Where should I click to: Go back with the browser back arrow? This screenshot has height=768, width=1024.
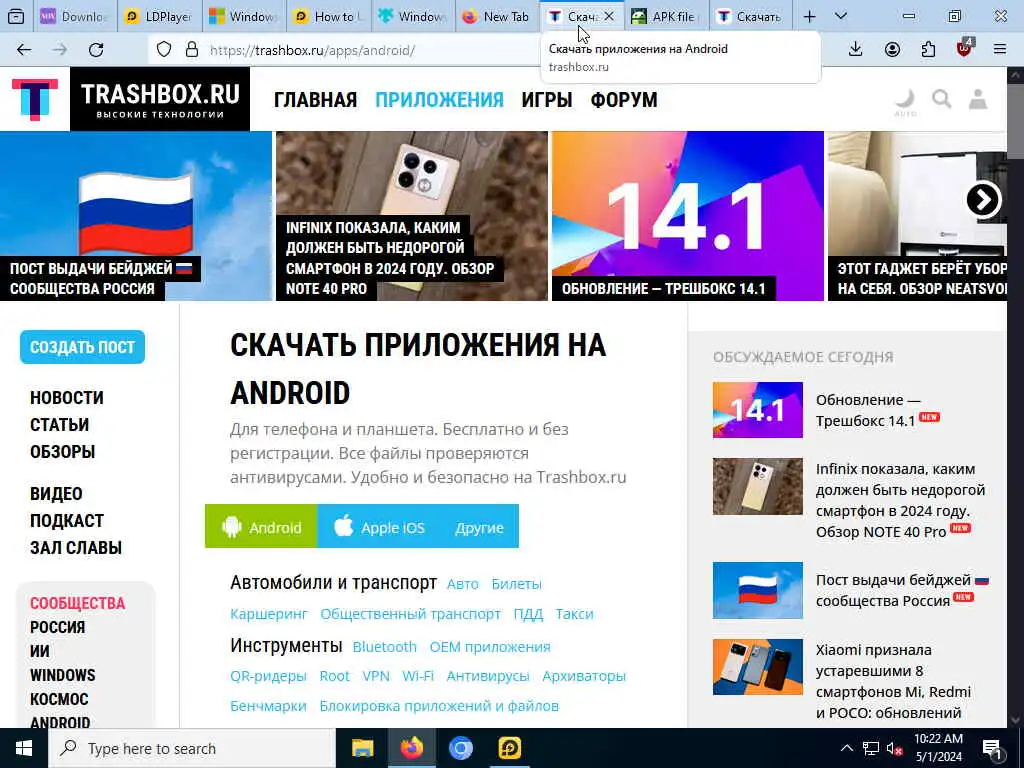24,50
